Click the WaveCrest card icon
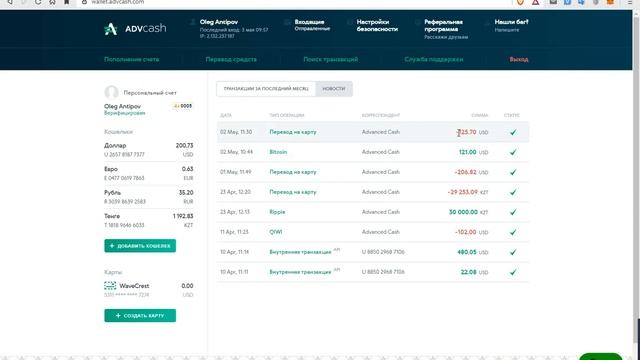This screenshot has width=640, height=360. 110,285
